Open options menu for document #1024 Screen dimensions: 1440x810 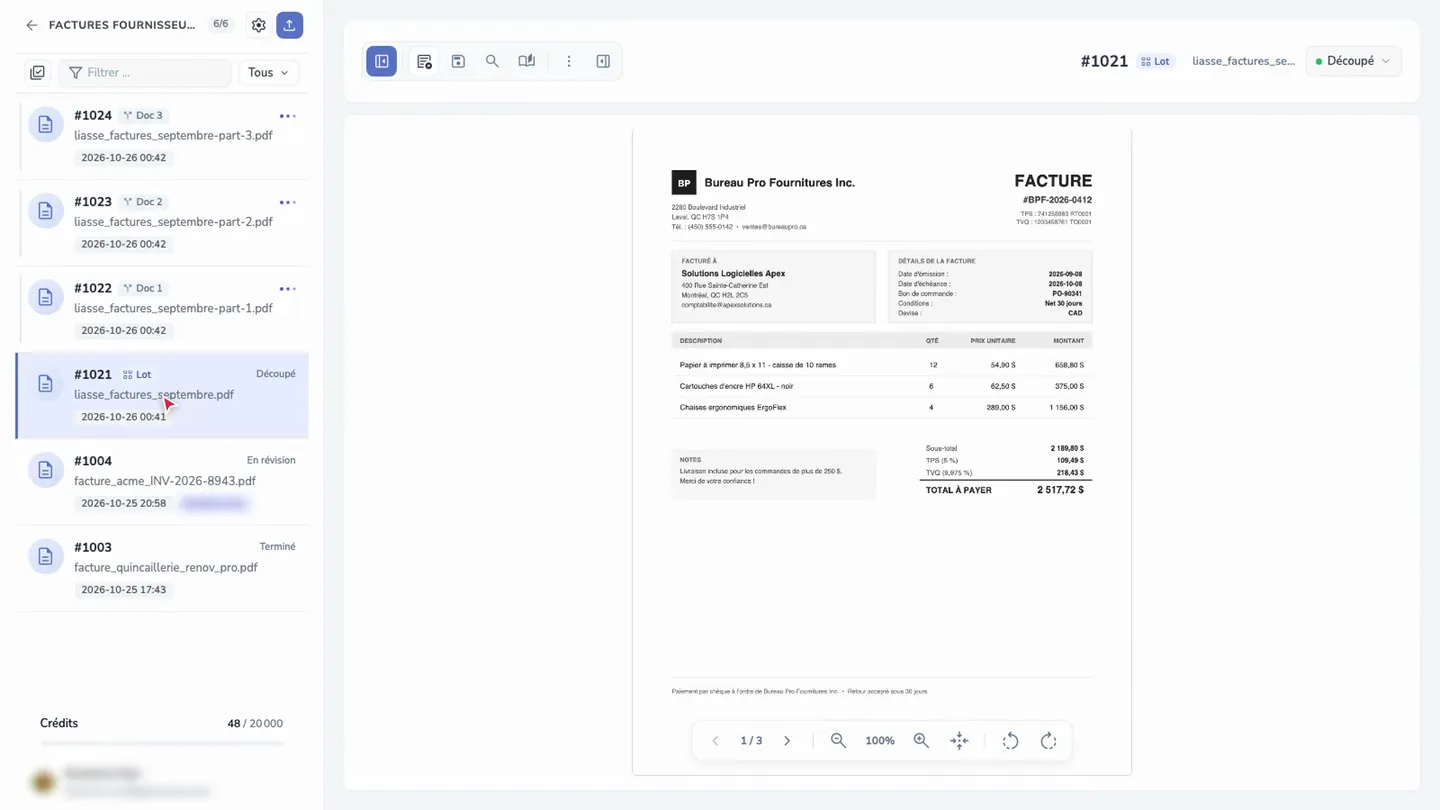[288, 116]
